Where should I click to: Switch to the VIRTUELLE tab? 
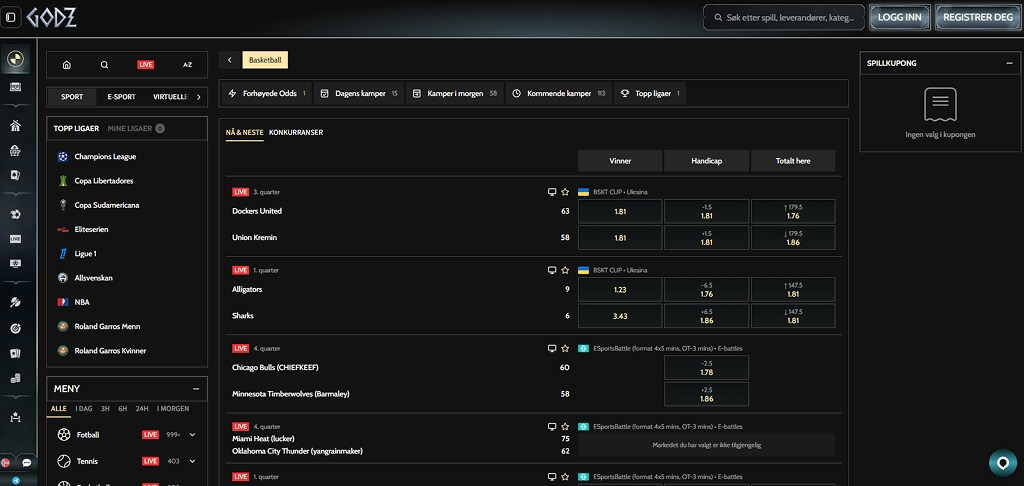(170, 97)
